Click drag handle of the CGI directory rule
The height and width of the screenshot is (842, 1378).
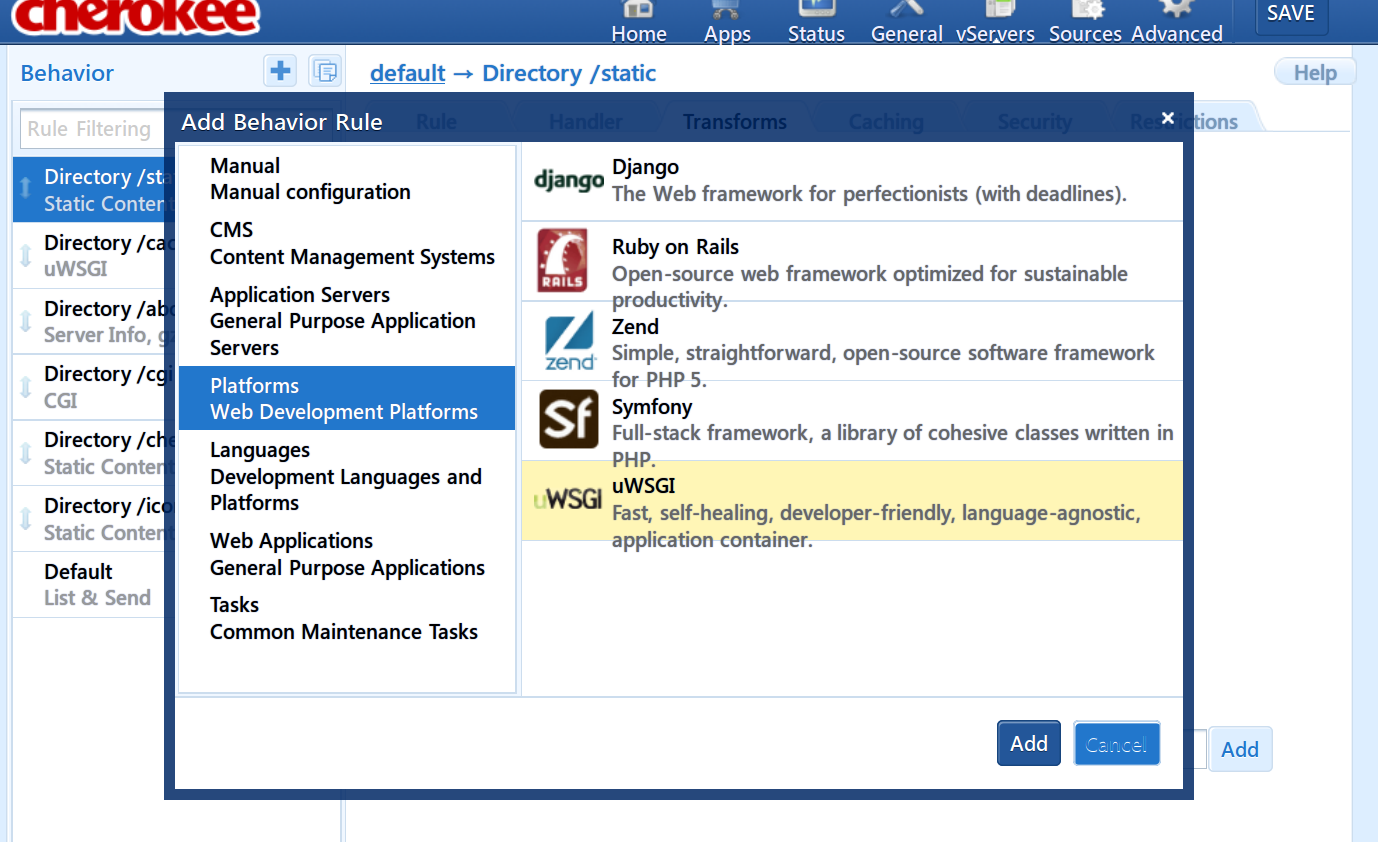pyautogui.click(x=26, y=387)
